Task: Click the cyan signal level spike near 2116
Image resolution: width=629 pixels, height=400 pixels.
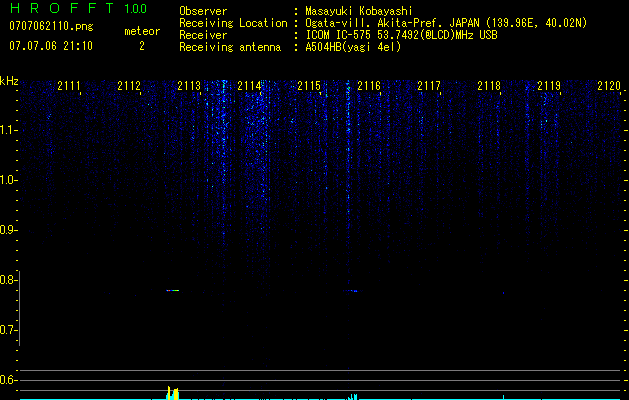Action: (352, 397)
